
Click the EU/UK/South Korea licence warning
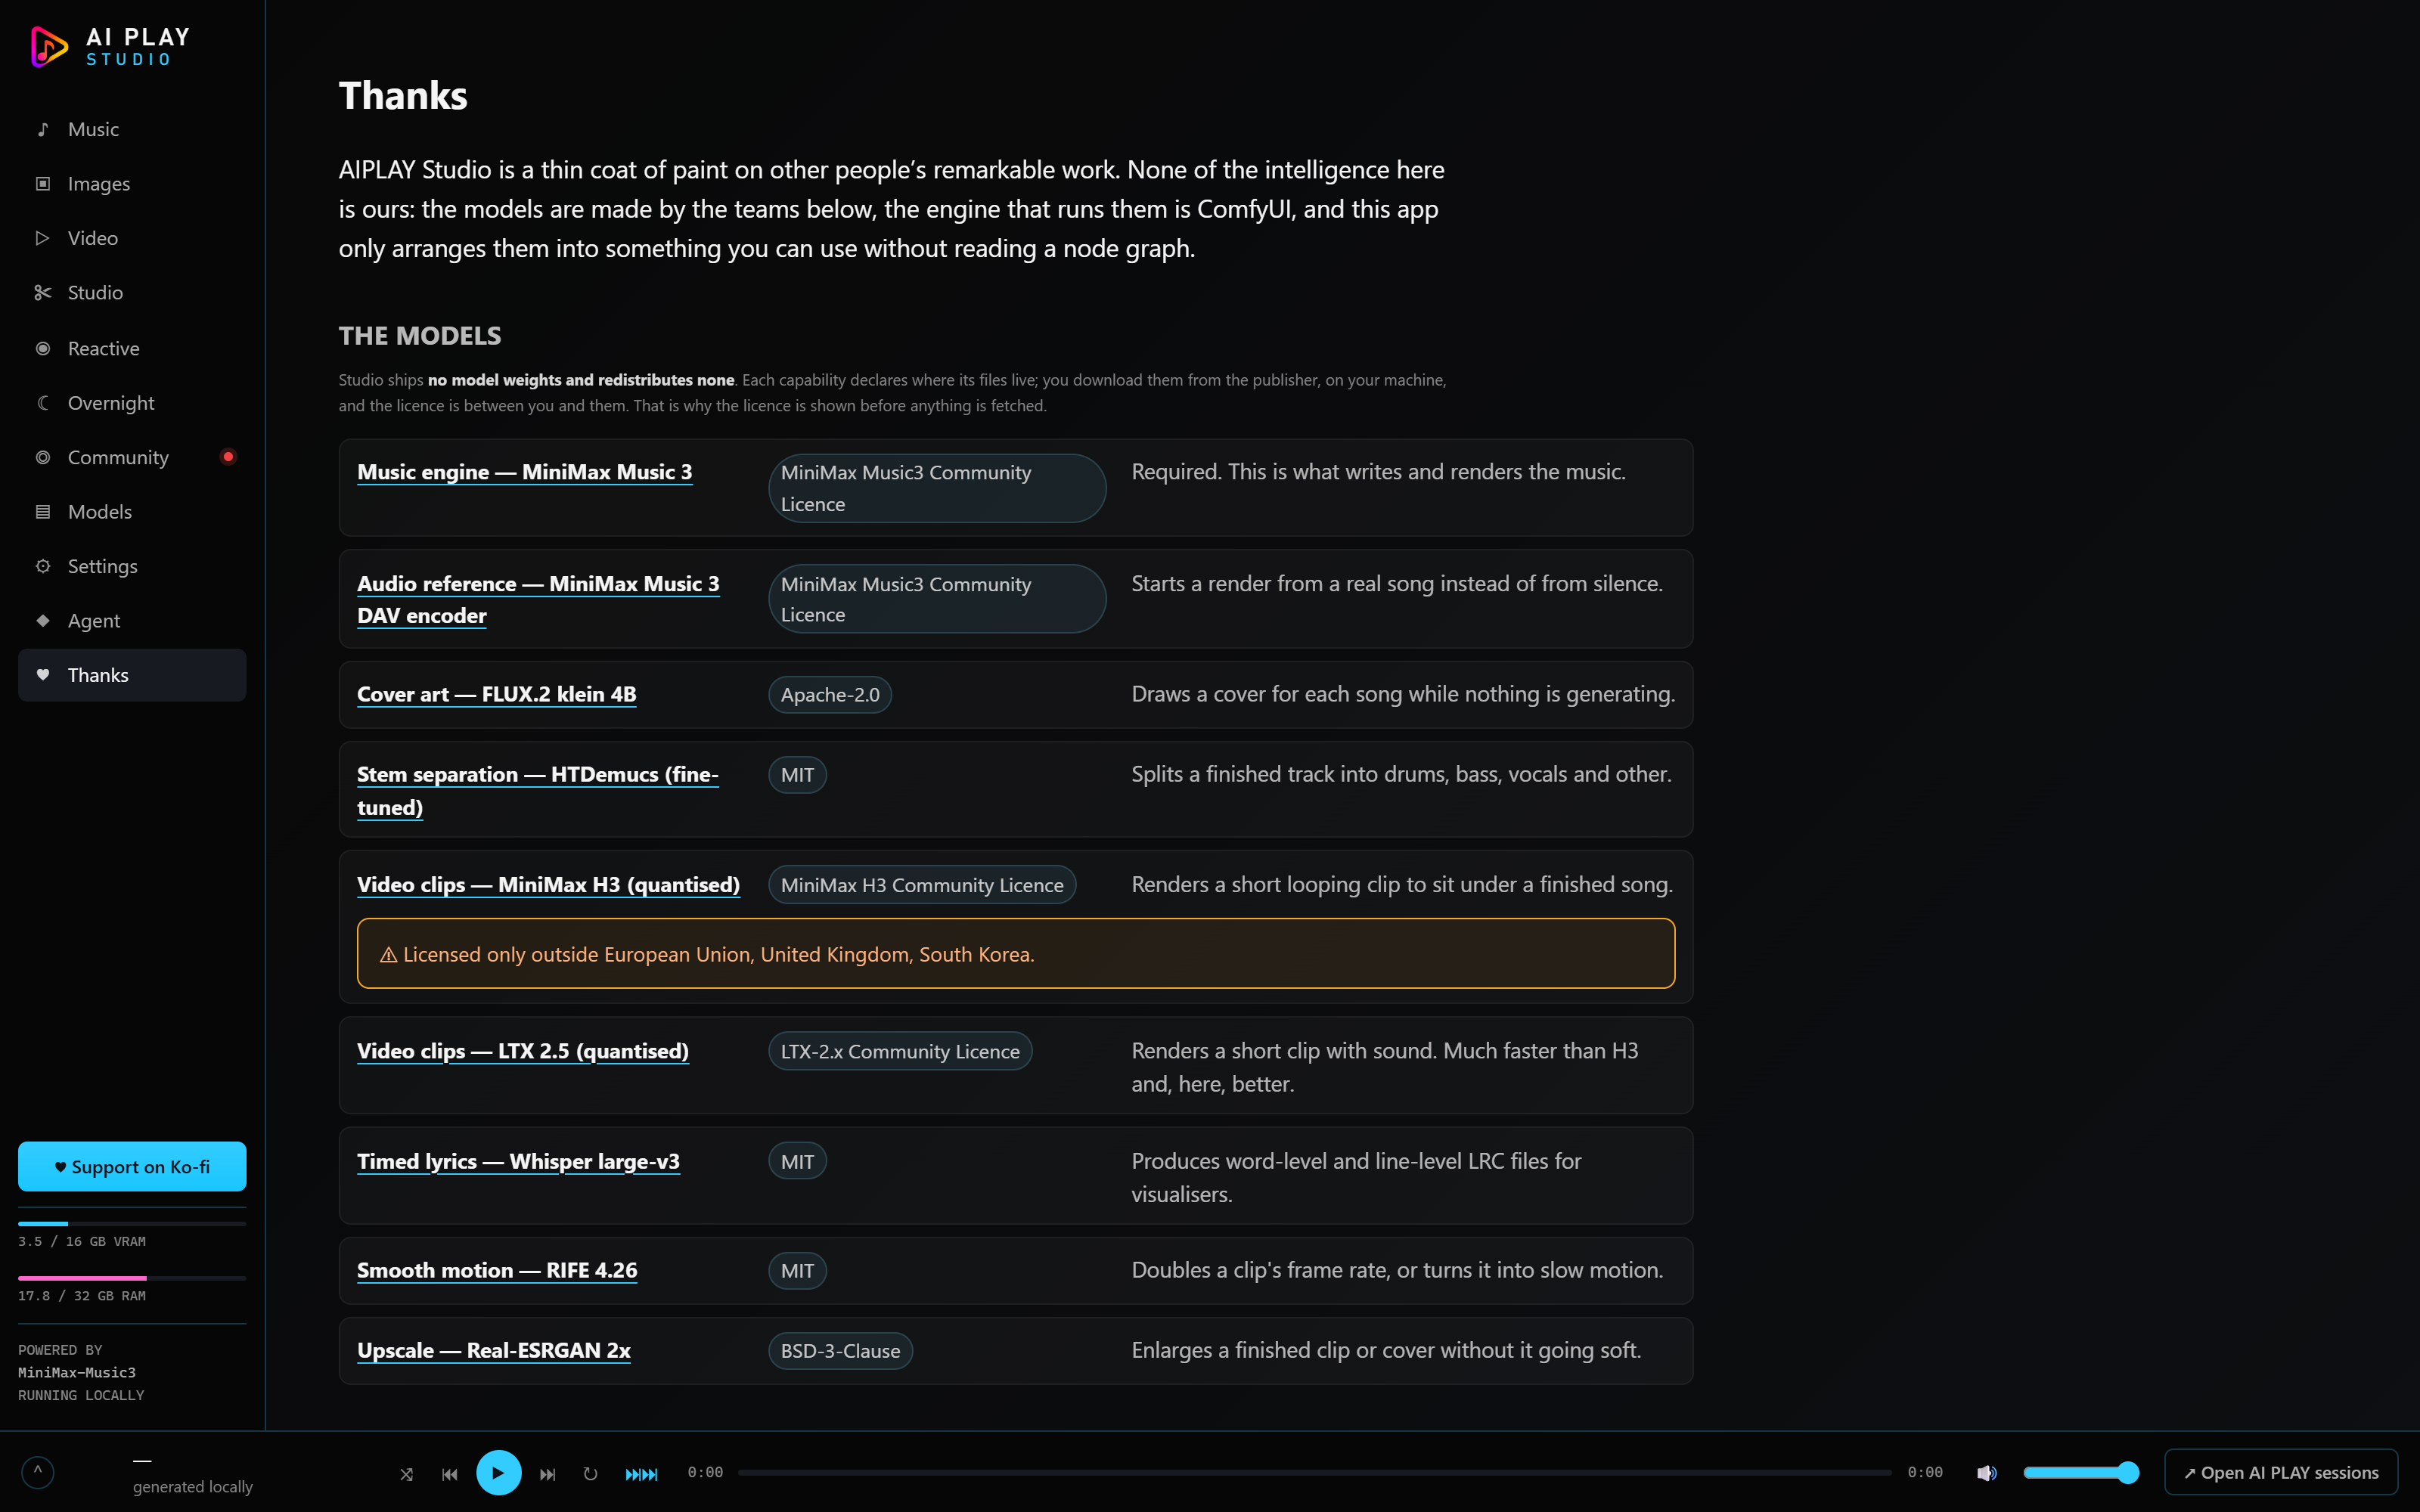tap(1016, 953)
